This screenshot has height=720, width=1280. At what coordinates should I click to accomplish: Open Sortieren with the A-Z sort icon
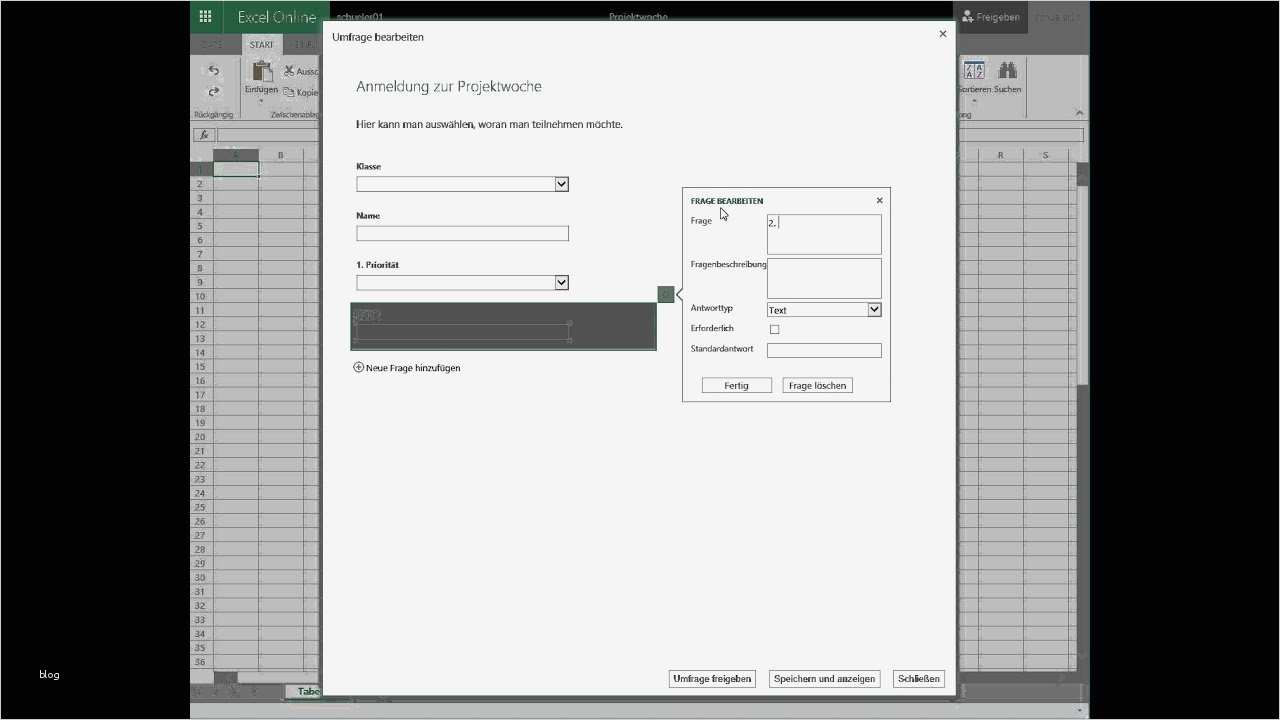coord(972,69)
